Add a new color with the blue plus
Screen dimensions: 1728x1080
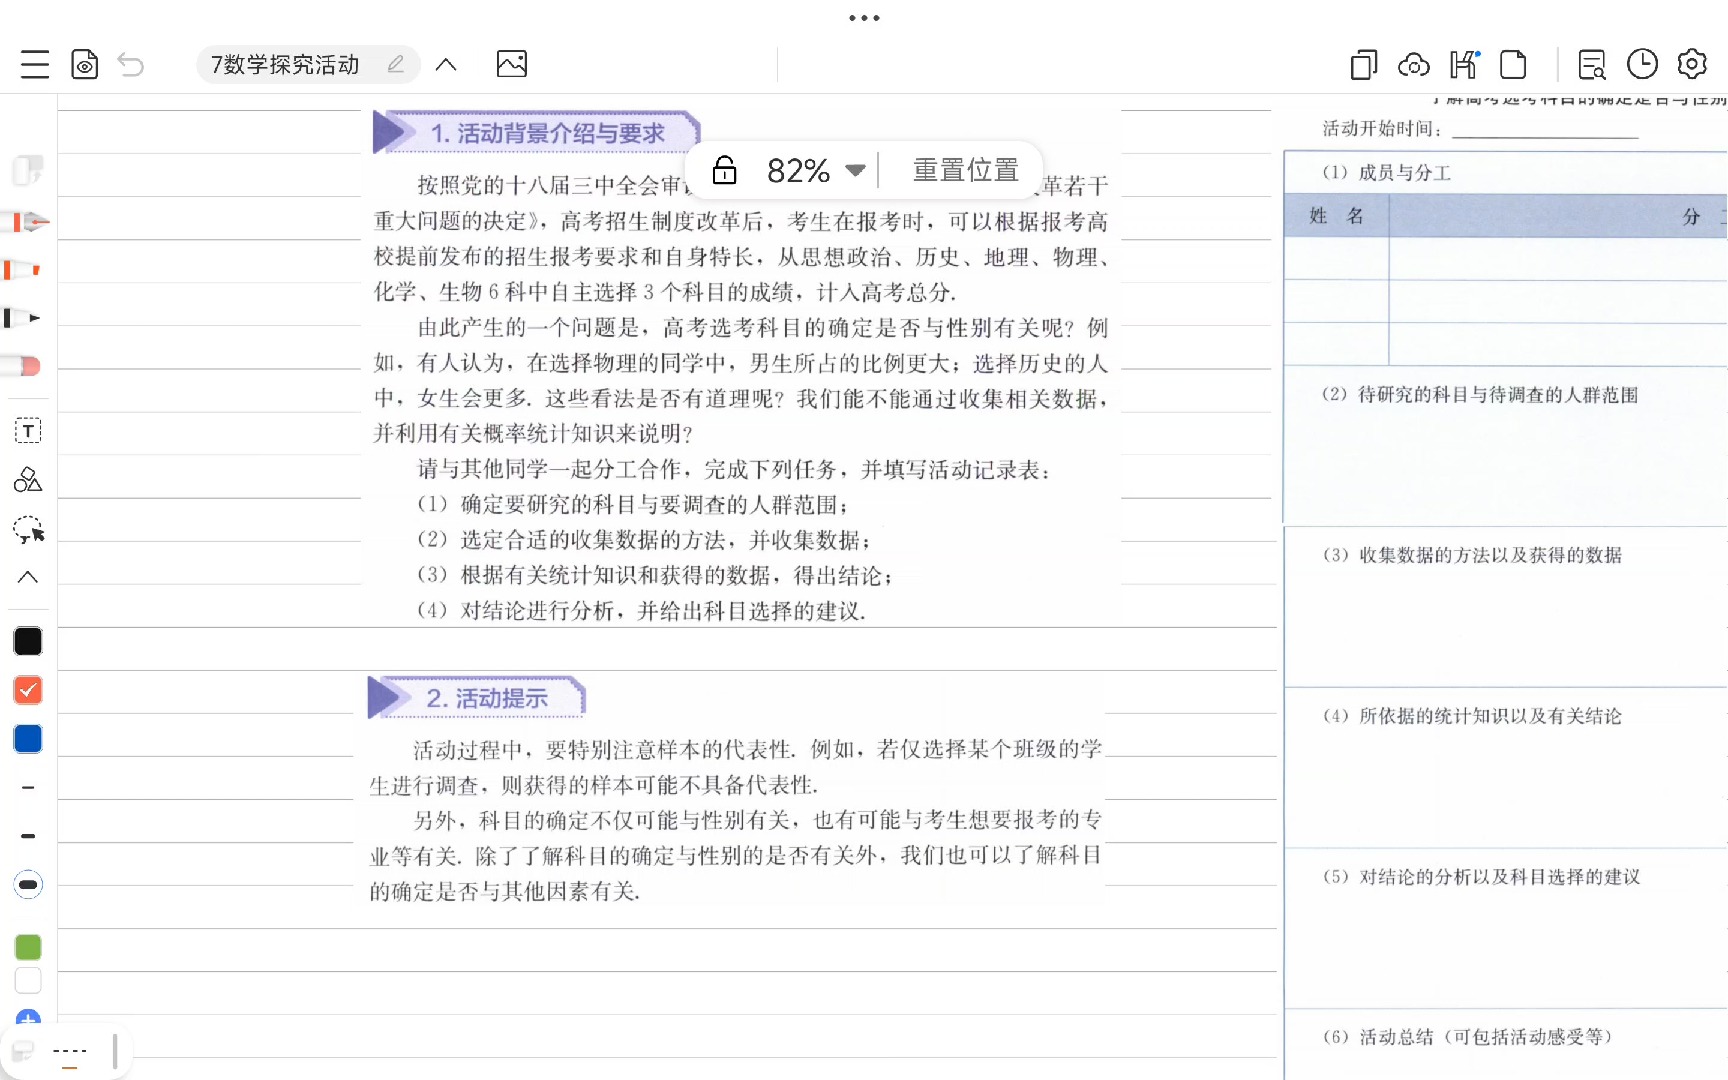tap(28, 1018)
